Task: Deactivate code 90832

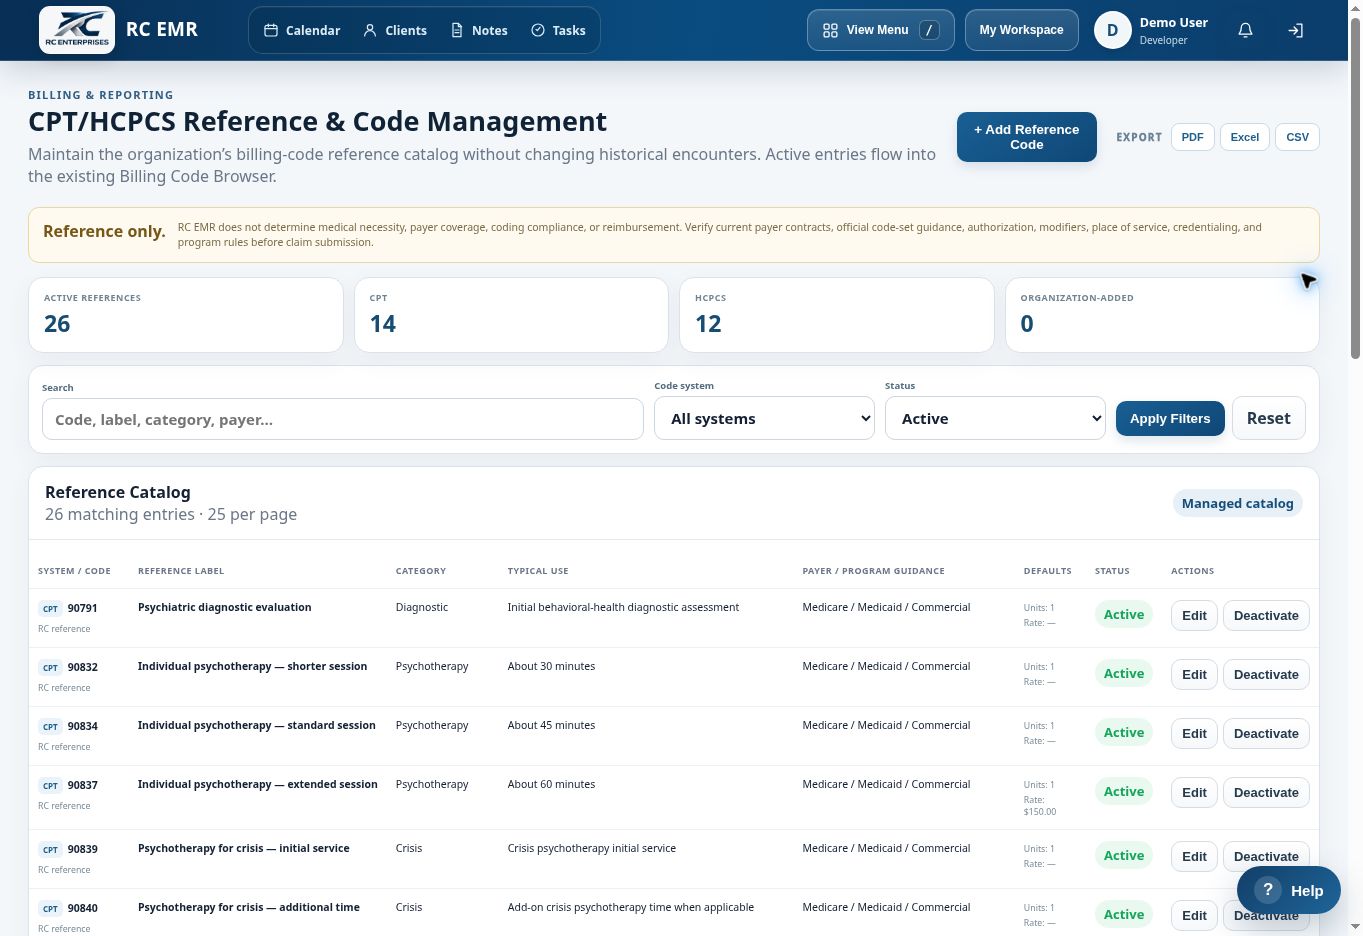Action: (x=1266, y=674)
